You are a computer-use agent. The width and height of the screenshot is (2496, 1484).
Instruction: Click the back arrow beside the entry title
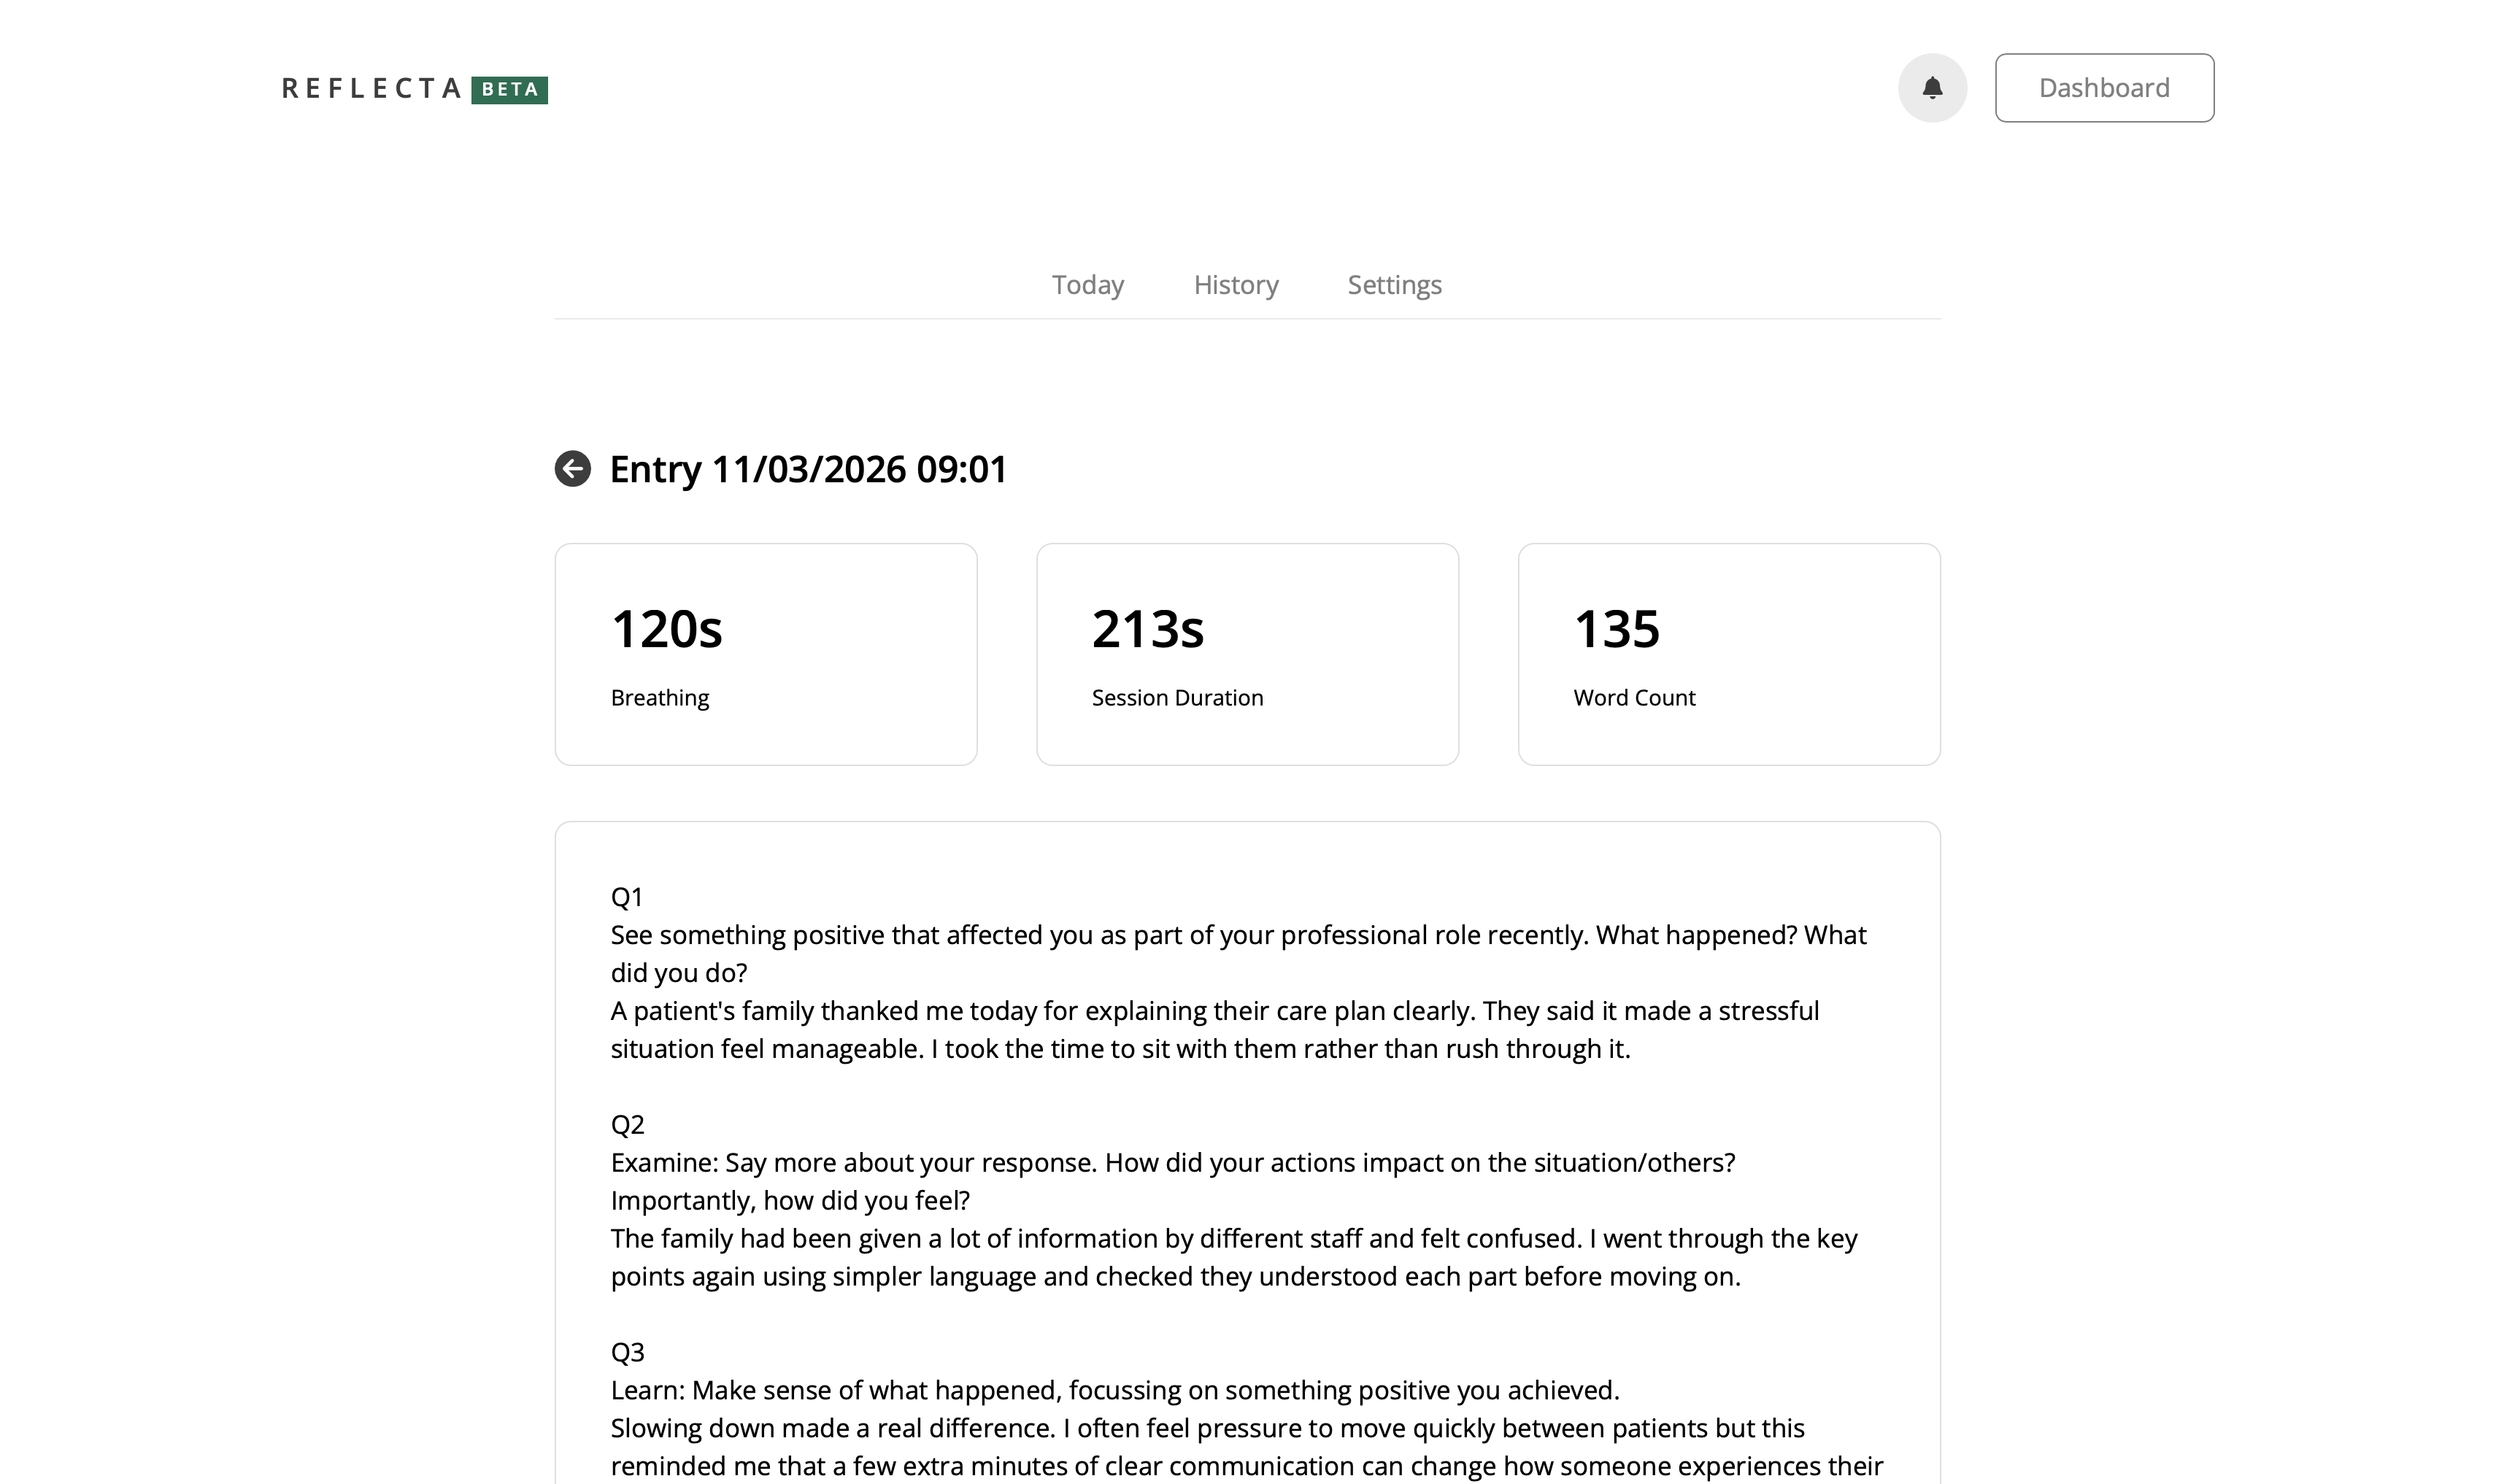coord(572,469)
